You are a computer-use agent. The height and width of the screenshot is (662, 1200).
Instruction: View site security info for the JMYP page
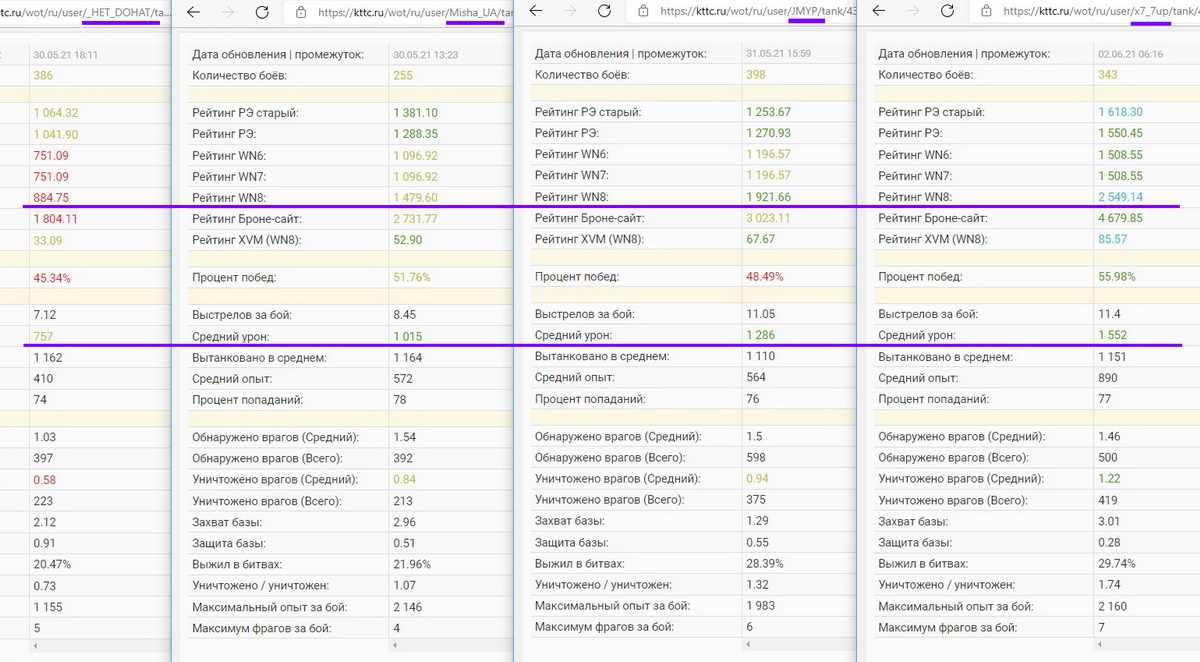[x=643, y=13]
